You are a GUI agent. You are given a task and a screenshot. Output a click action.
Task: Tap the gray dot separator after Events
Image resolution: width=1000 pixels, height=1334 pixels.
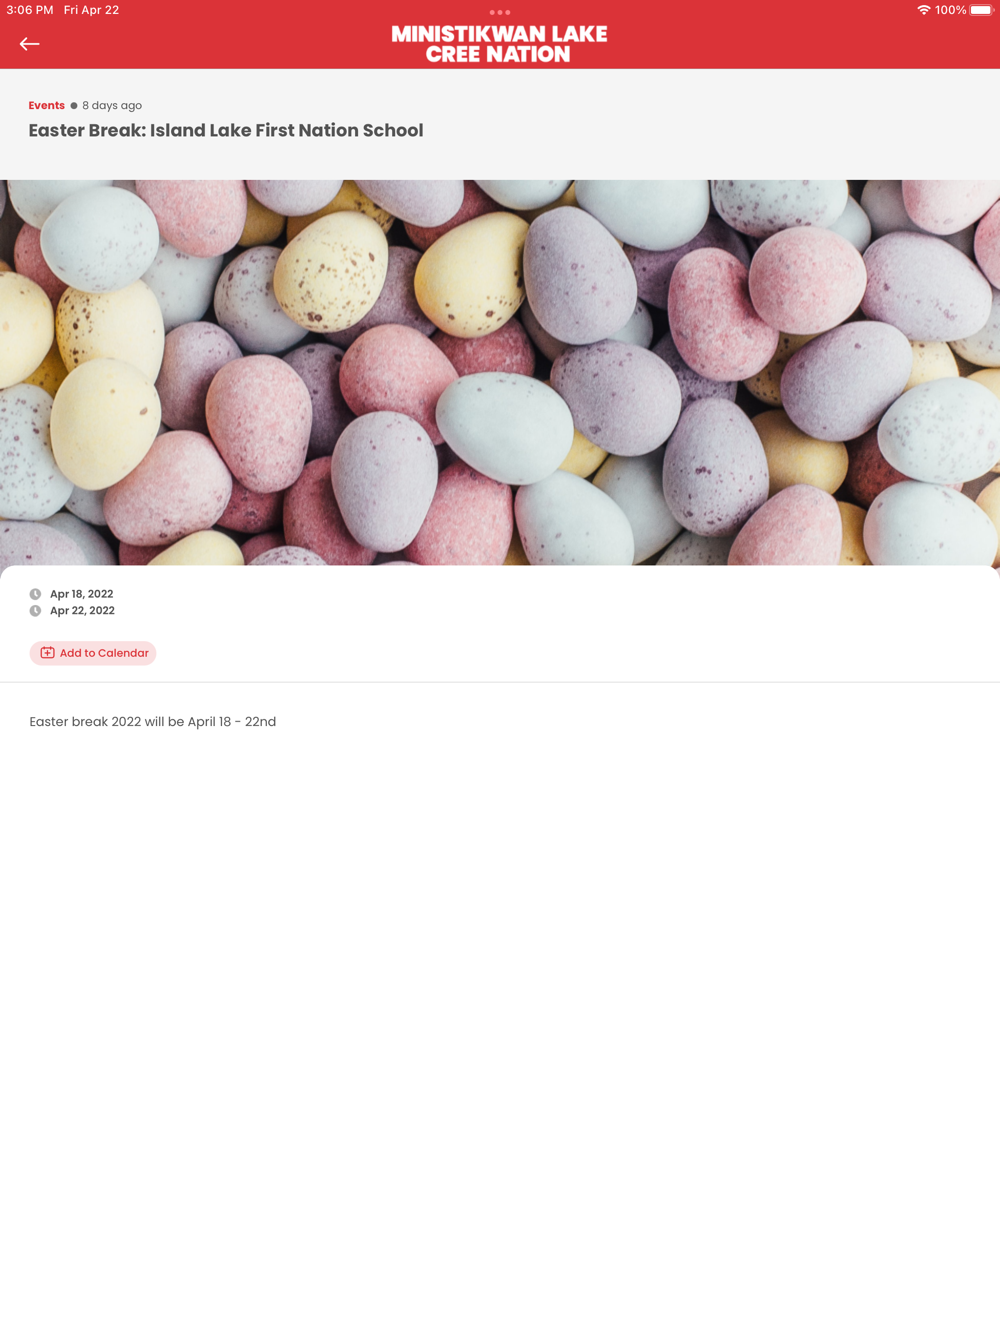(74, 105)
